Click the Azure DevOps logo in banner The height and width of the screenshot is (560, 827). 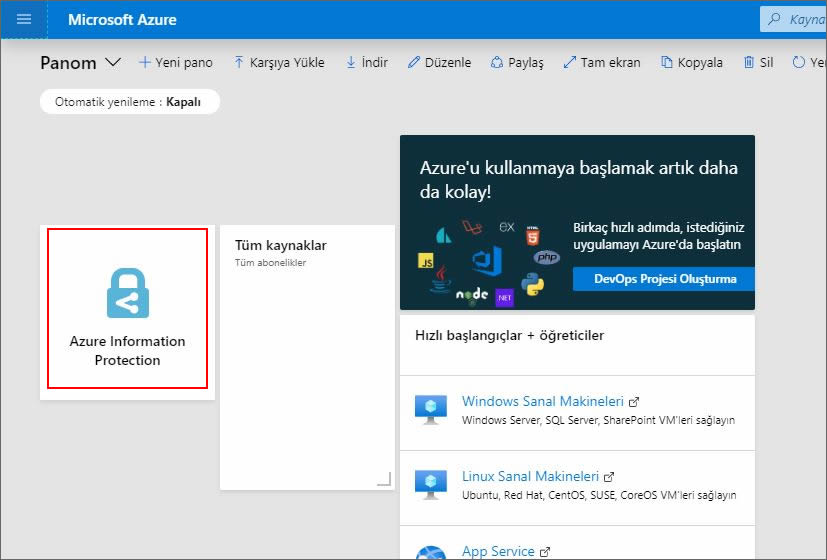pyautogui.click(x=487, y=261)
